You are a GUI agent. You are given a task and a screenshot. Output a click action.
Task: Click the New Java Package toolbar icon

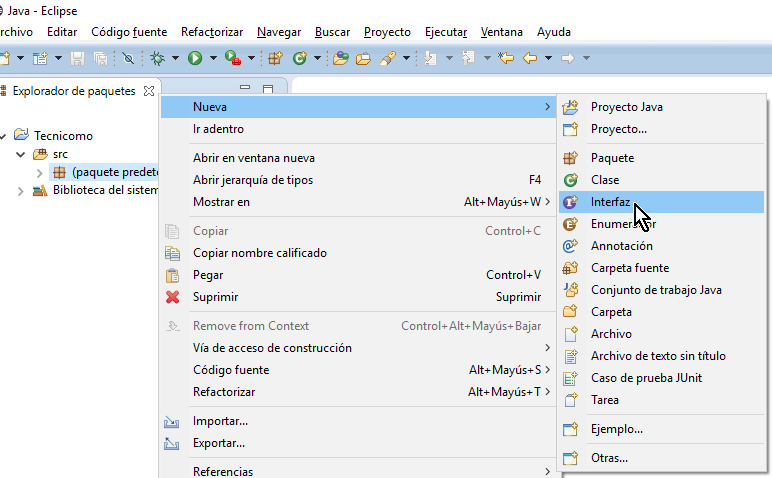pyautogui.click(x=275, y=58)
